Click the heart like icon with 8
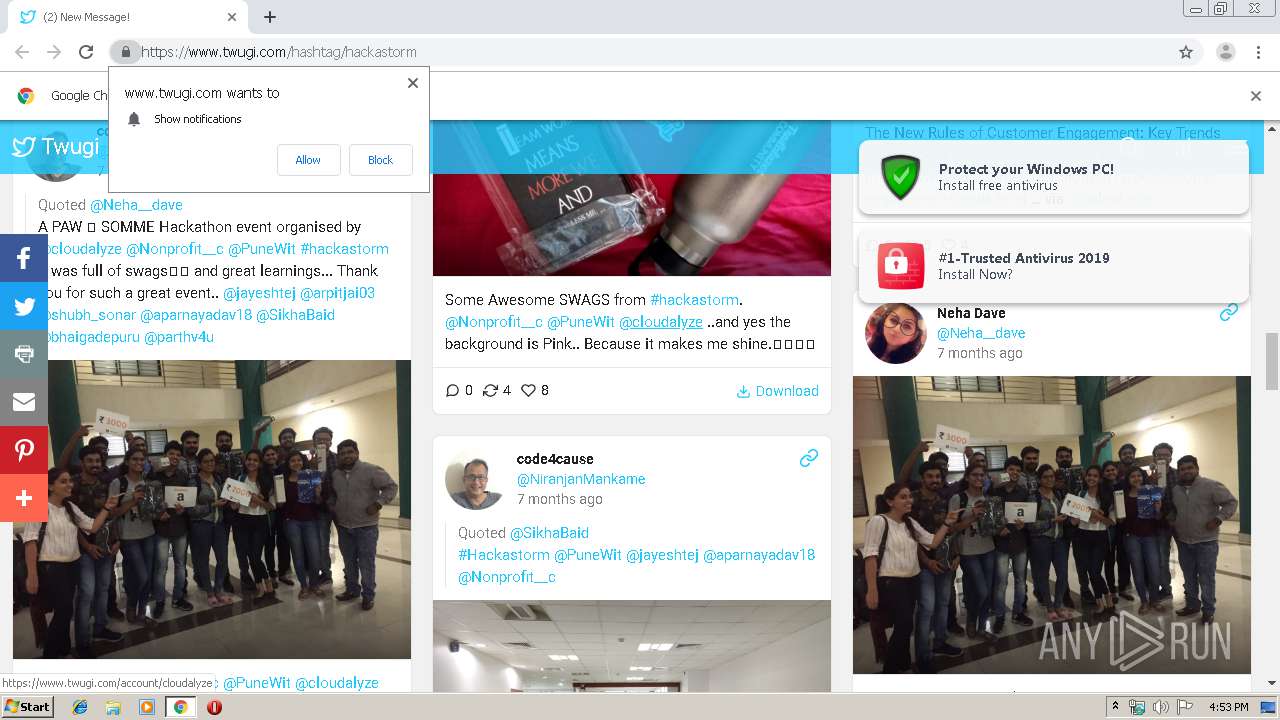1280x720 pixels. 529,391
